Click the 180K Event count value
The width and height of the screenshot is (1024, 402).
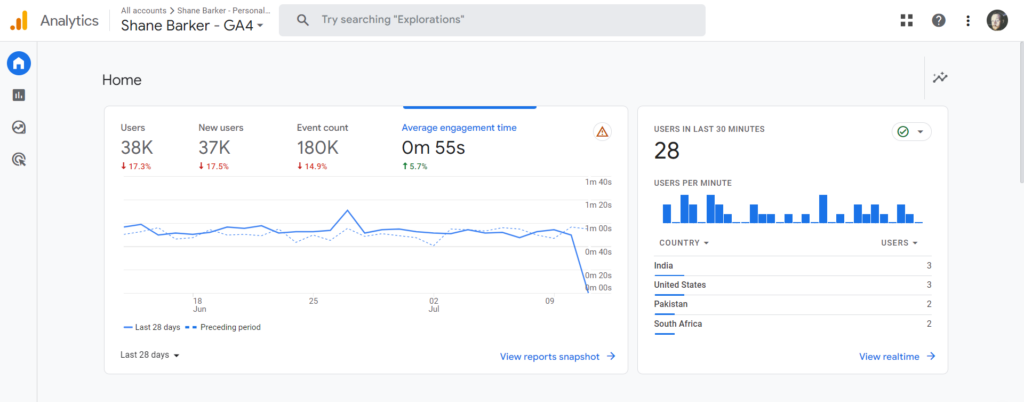pyautogui.click(x=317, y=147)
